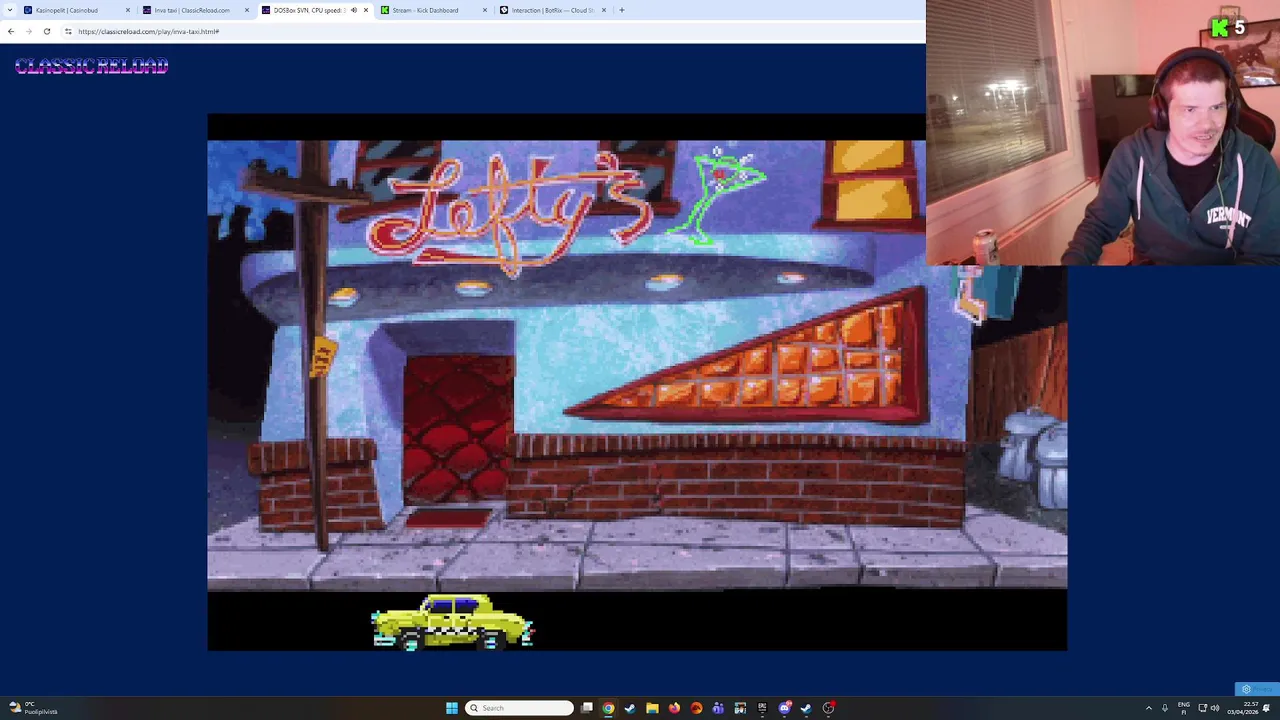1280x720 pixels.
Task: Open the weather widget on the taskbar
Action: tap(32, 708)
